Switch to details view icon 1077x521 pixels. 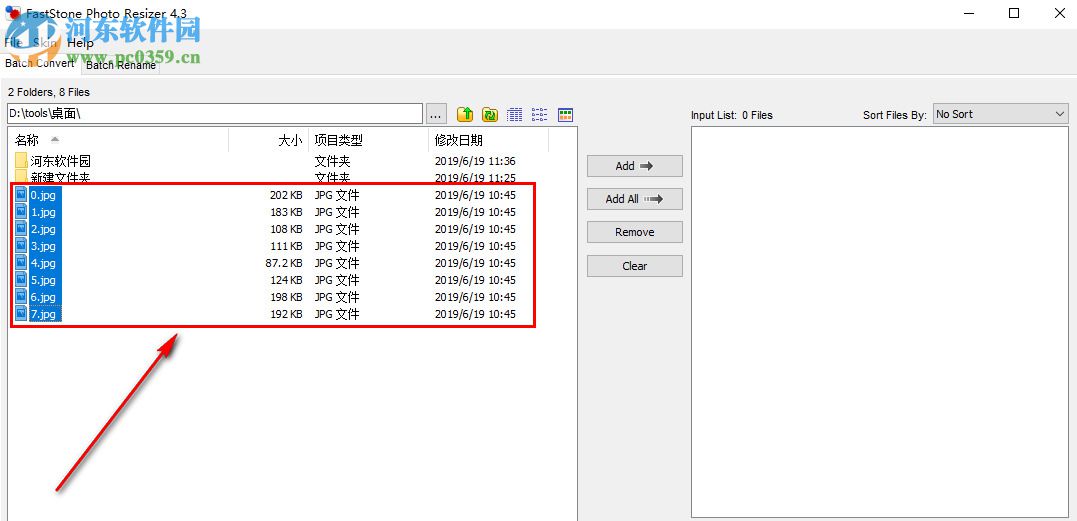514,115
